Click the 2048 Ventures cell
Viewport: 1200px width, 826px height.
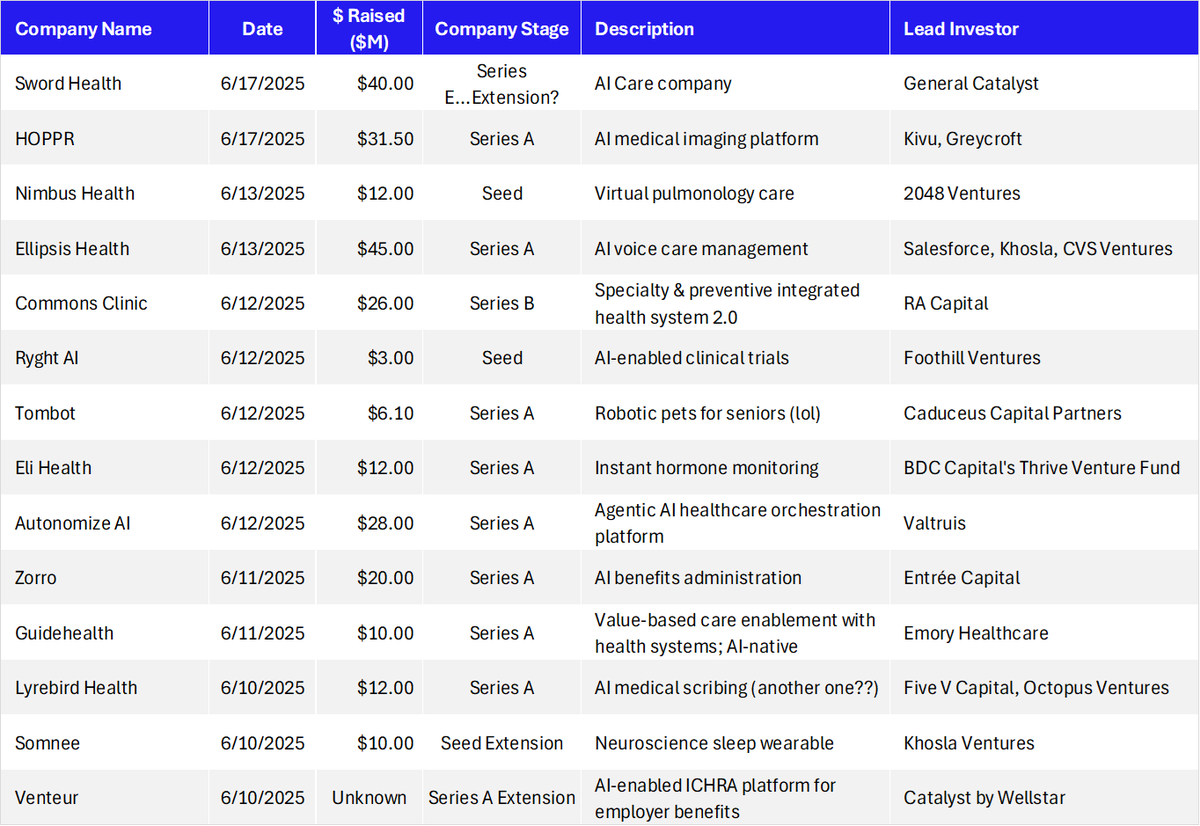pyautogui.click(x=1045, y=193)
